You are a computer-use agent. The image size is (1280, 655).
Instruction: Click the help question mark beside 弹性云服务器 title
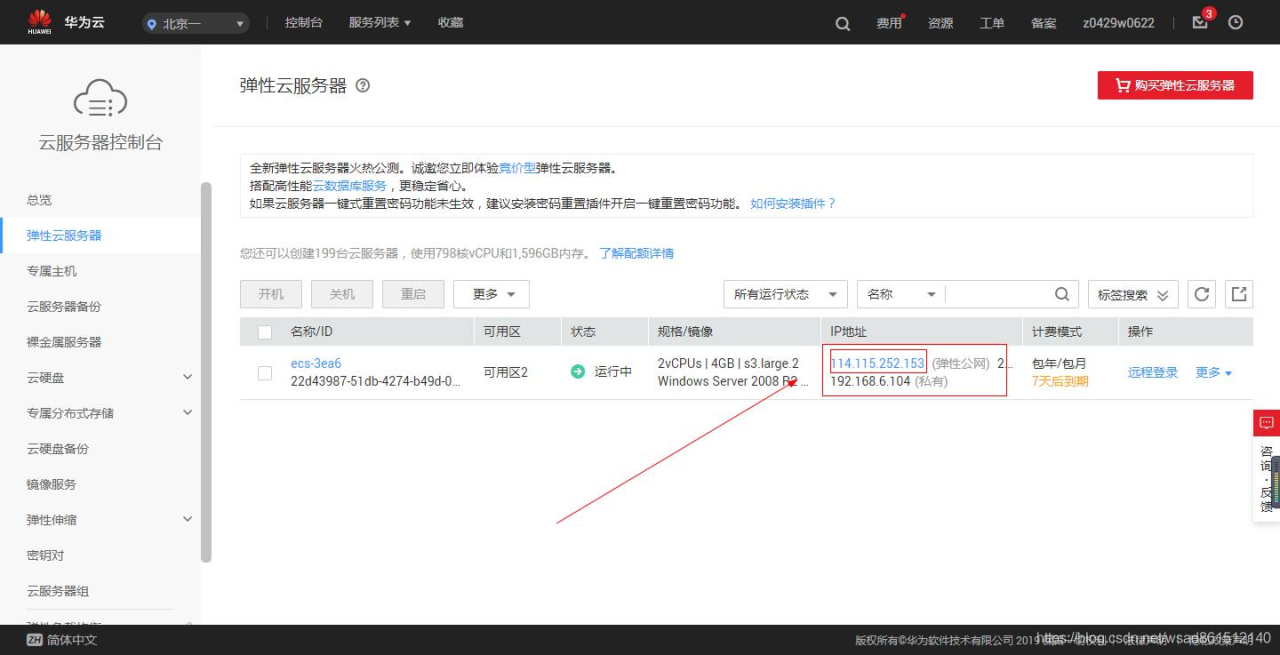pyautogui.click(x=363, y=86)
